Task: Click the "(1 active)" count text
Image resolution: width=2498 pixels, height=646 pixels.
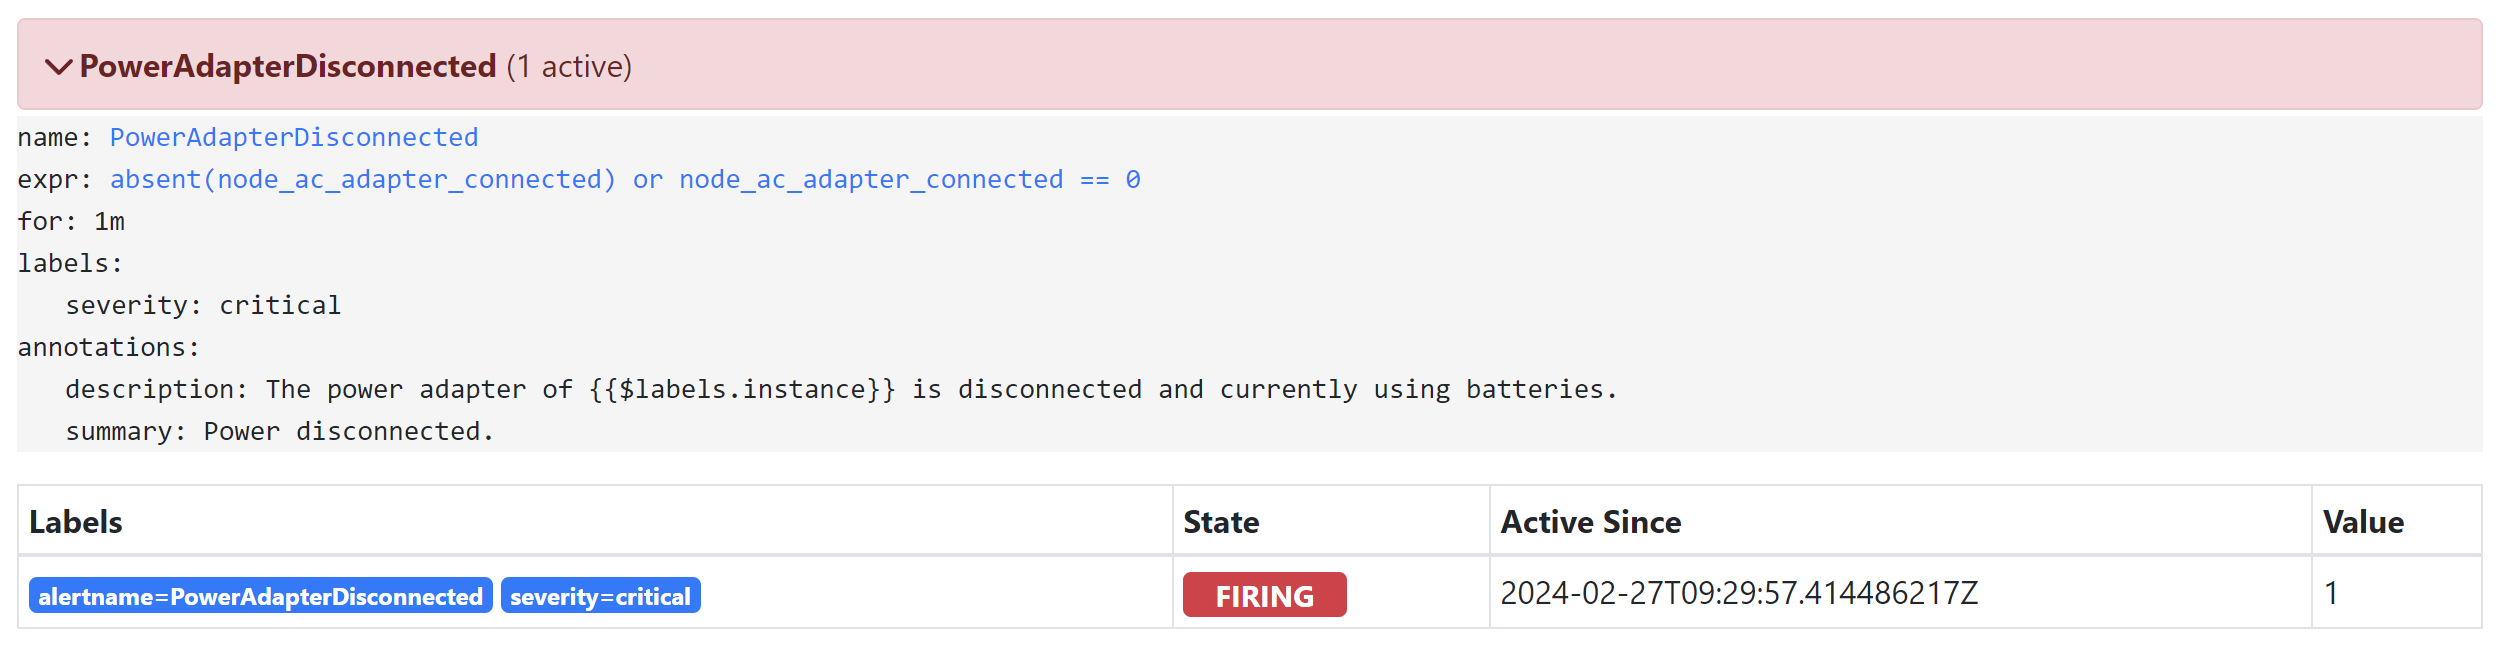Action: click(x=569, y=67)
